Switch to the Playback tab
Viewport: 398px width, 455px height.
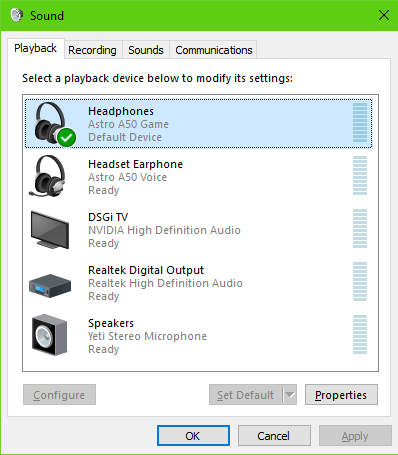click(36, 49)
